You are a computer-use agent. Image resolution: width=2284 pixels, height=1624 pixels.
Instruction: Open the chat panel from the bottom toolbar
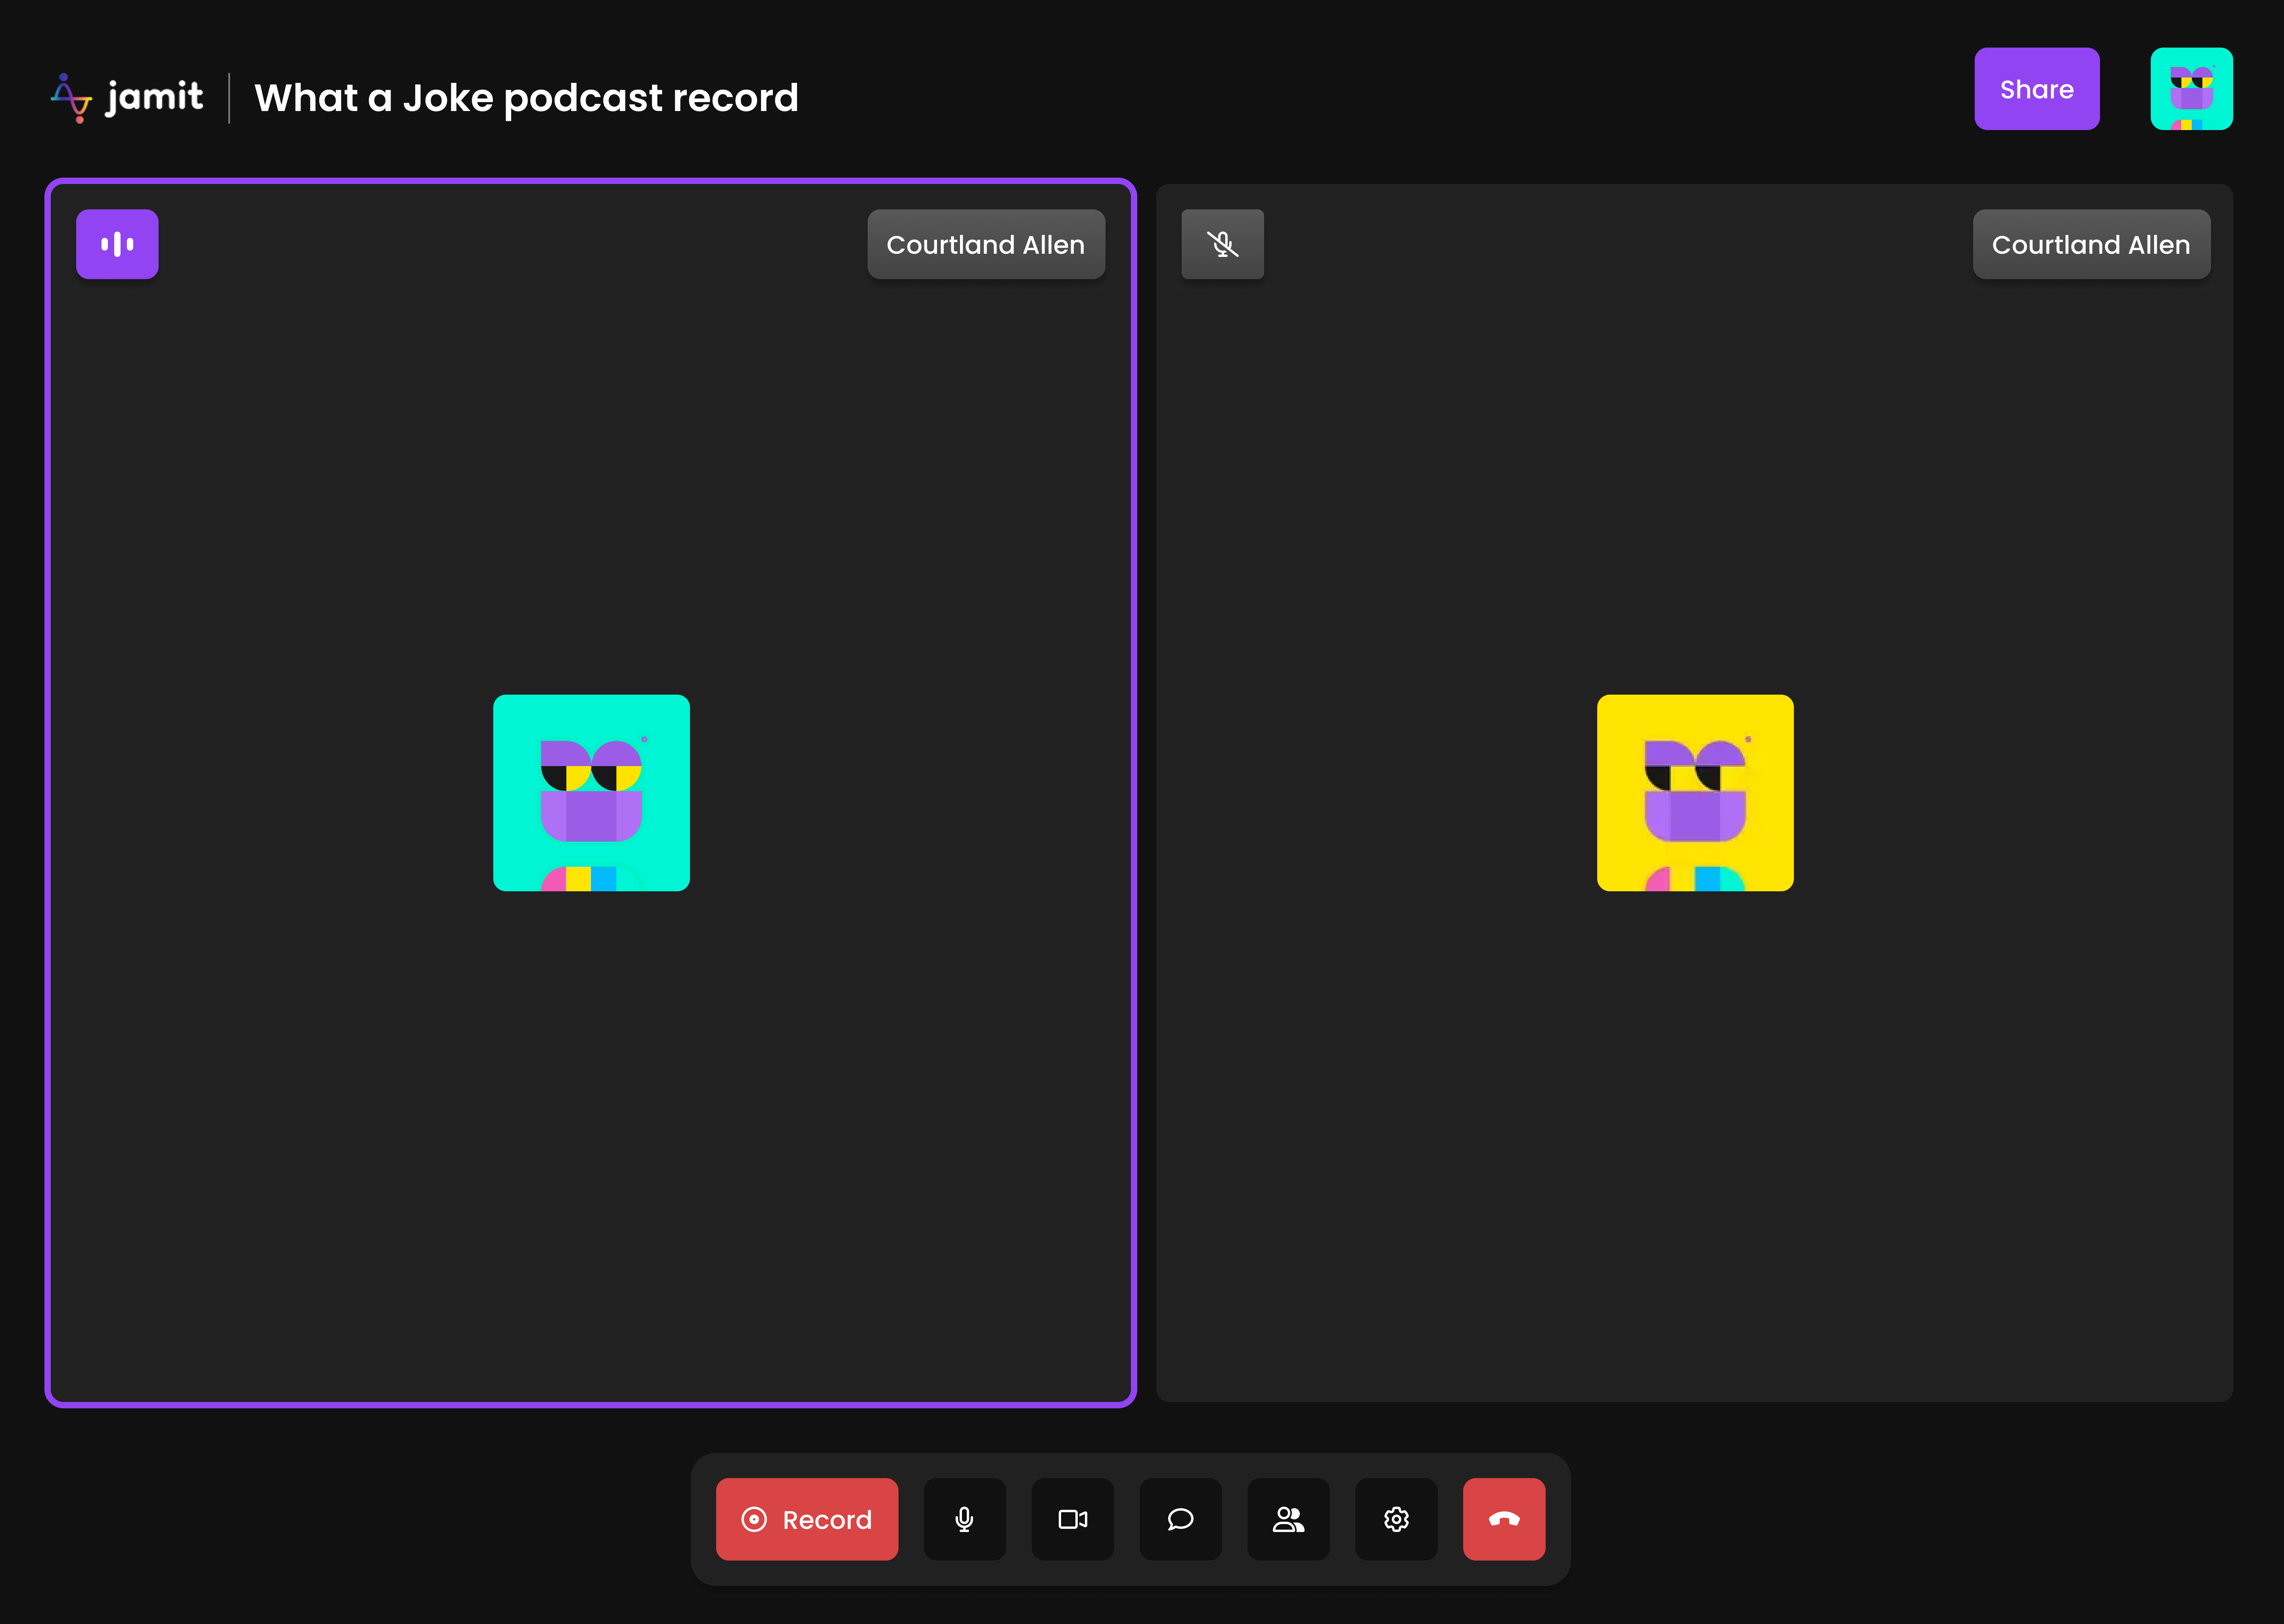(1180, 1519)
